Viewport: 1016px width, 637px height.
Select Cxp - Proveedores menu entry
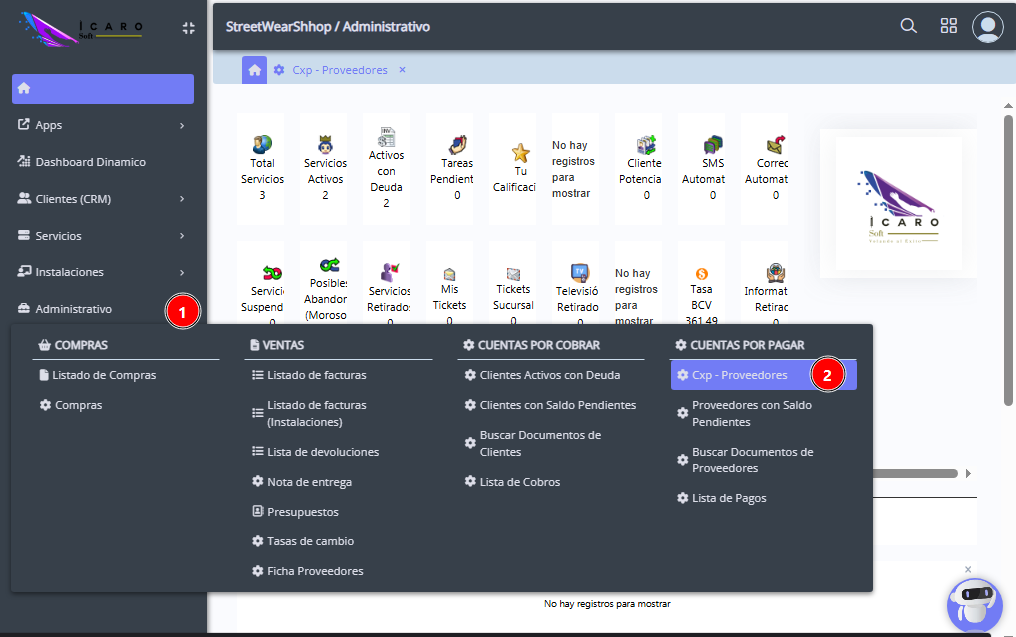[x=739, y=375]
